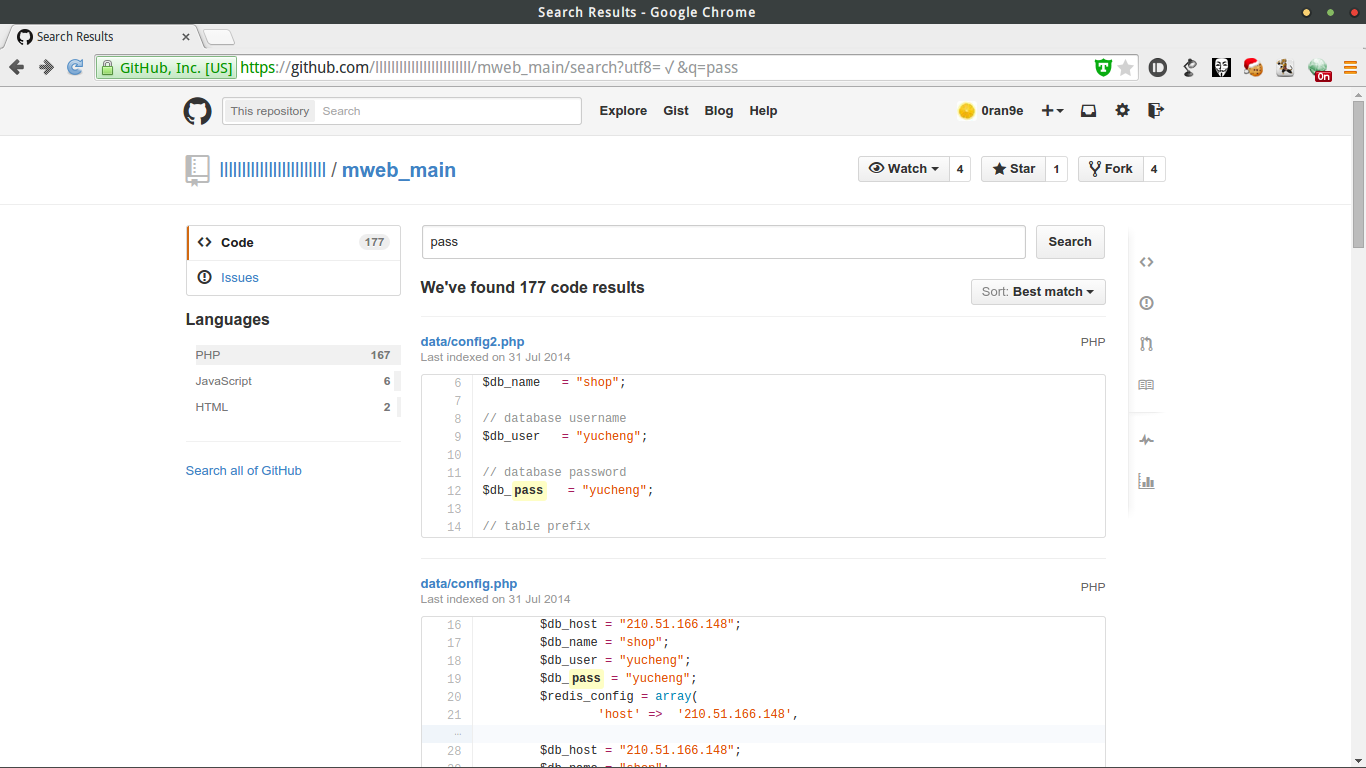Click the GitHub, Inc. security certificate badge
Viewport: 1366px width, 768px height.
(167, 68)
